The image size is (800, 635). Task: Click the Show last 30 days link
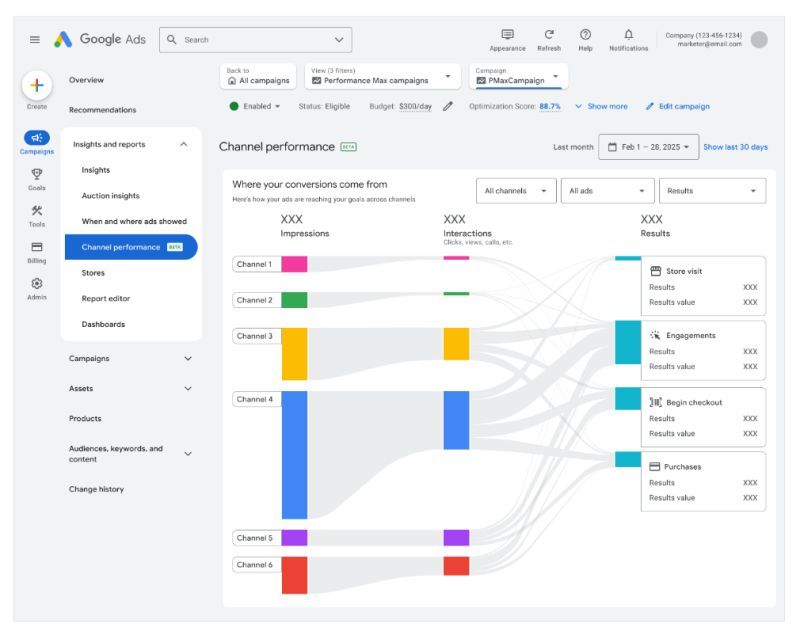pos(735,147)
